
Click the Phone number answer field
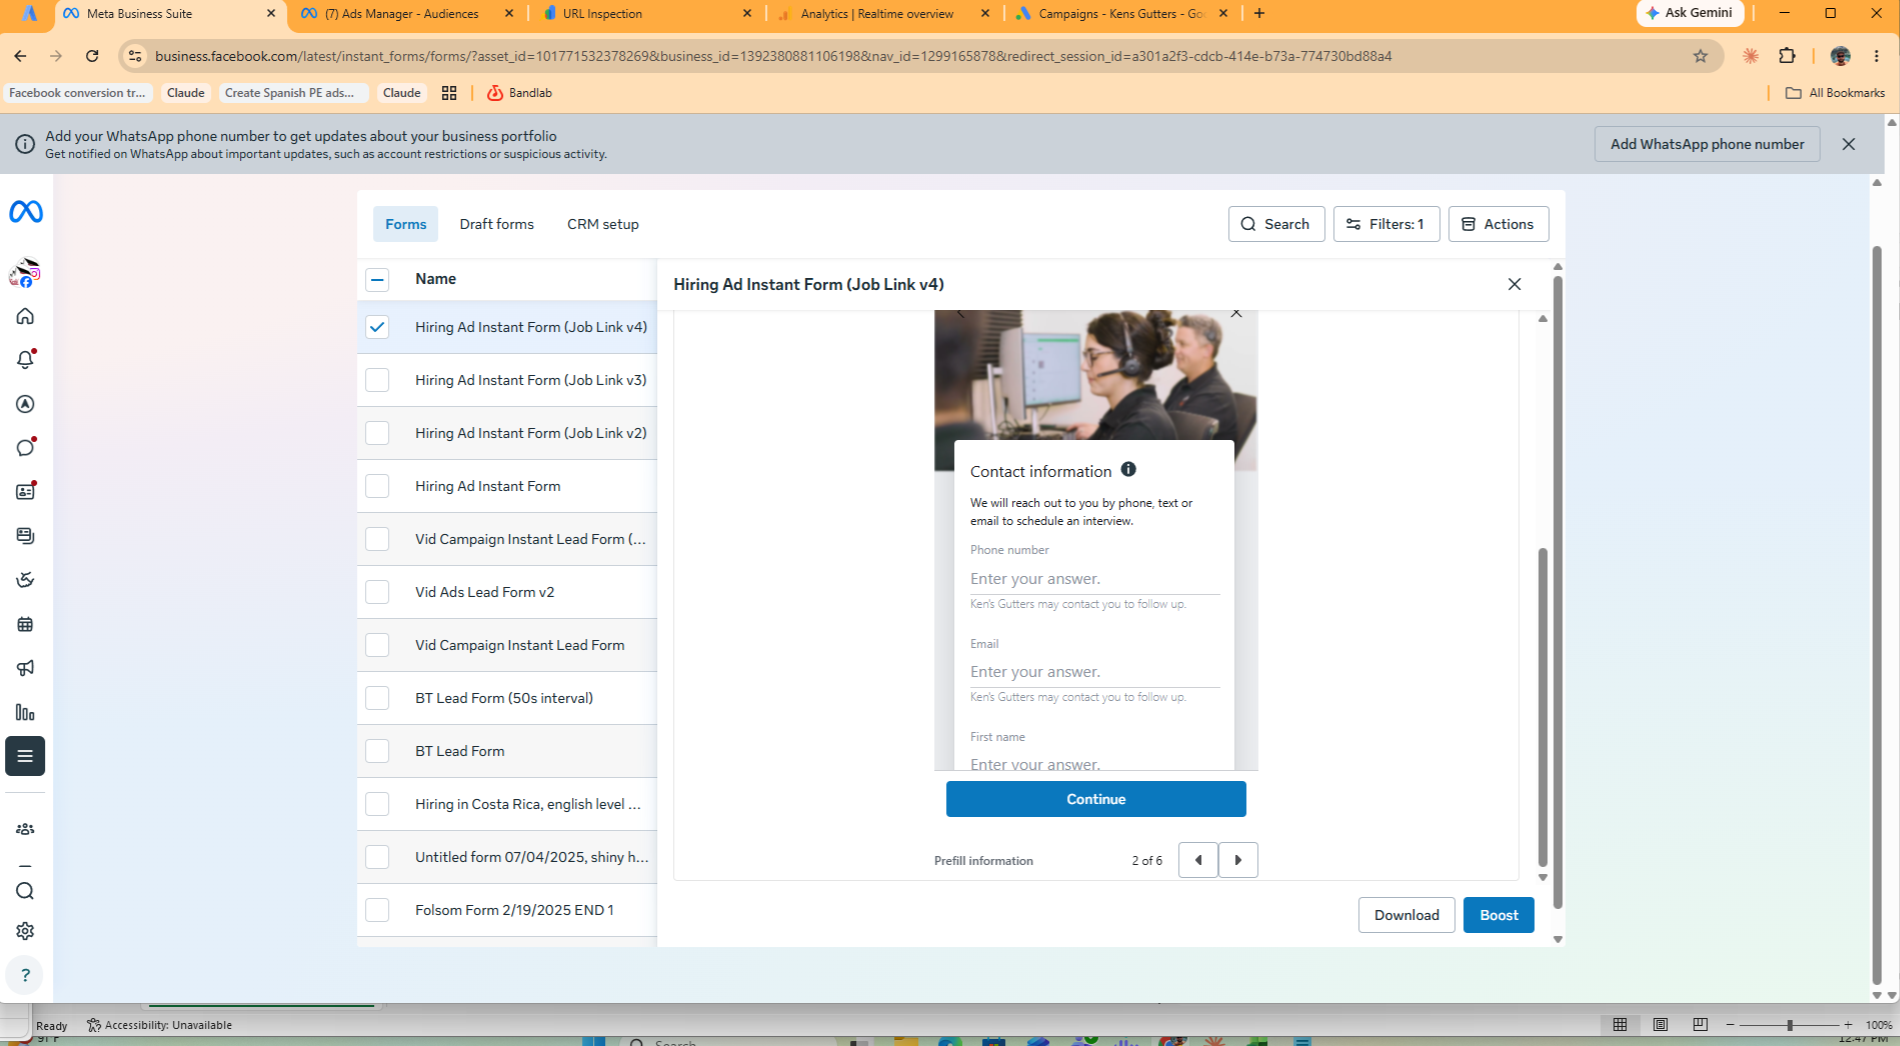tap(1094, 579)
